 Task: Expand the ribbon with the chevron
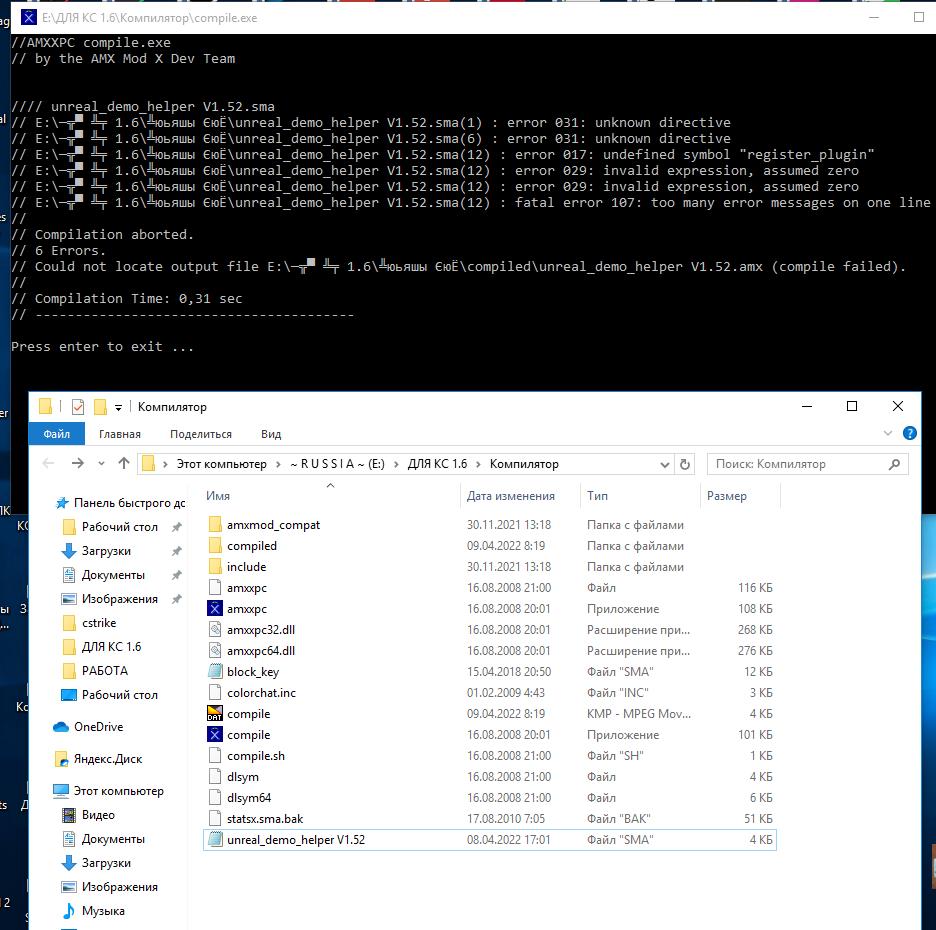click(888, 433)
